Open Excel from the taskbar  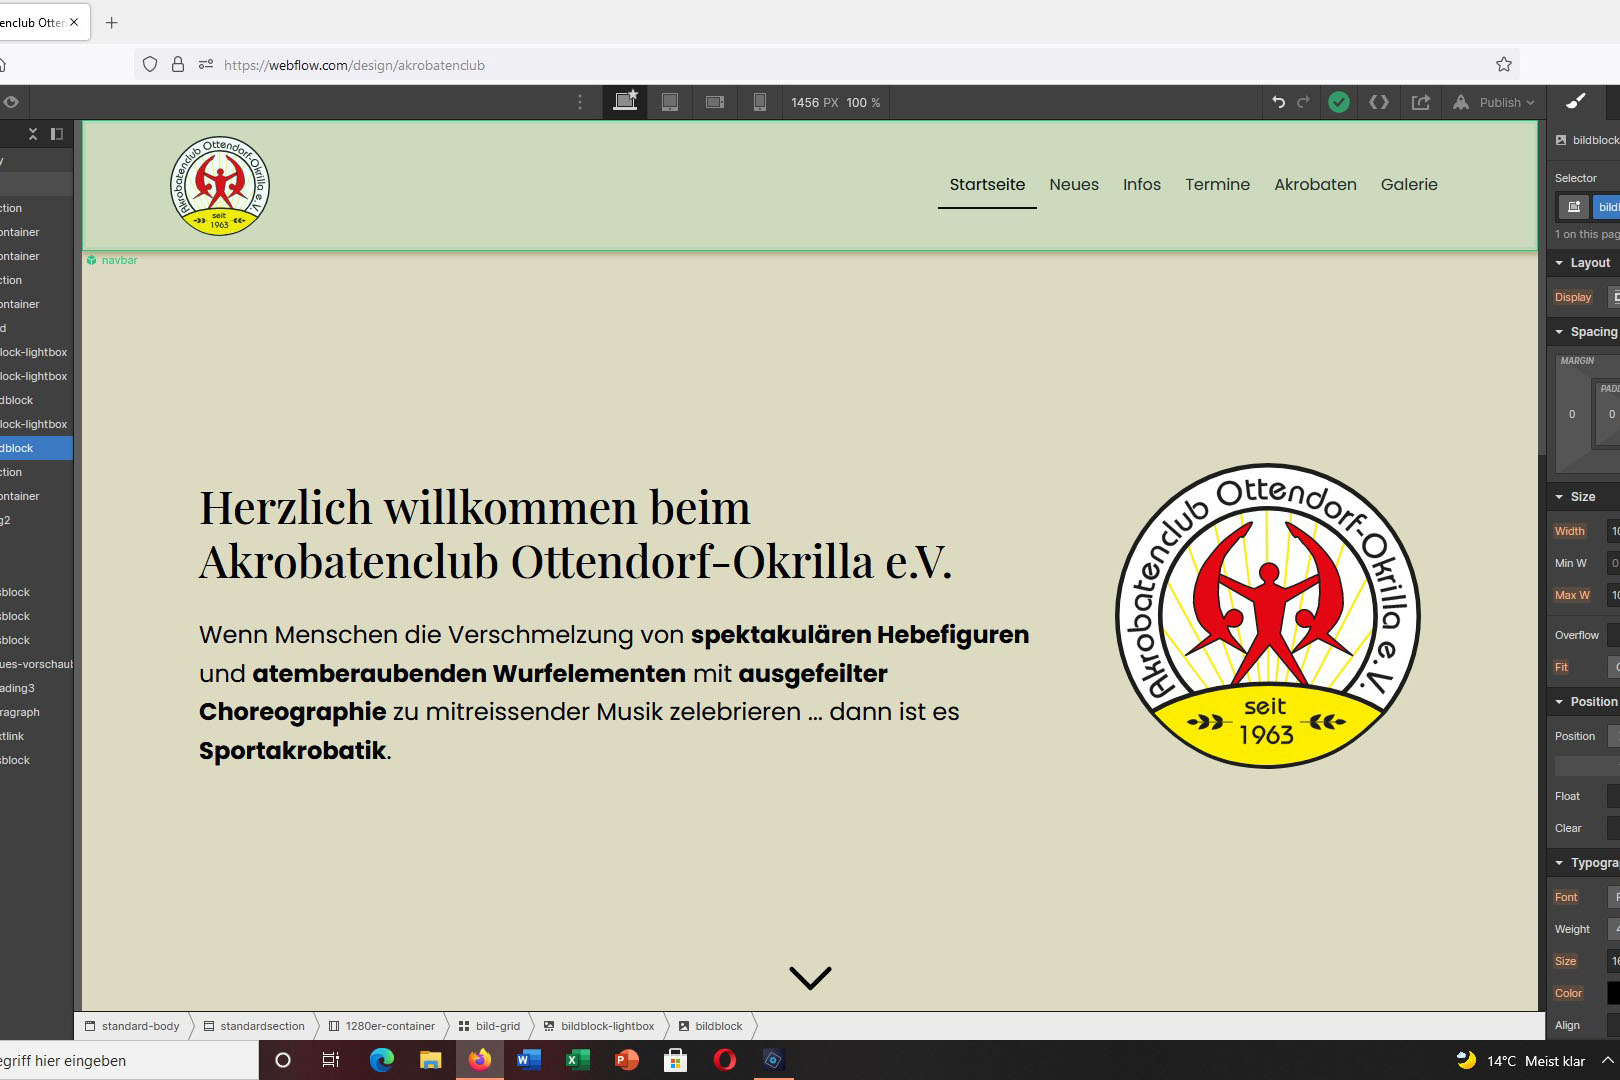click(577, 1060)
